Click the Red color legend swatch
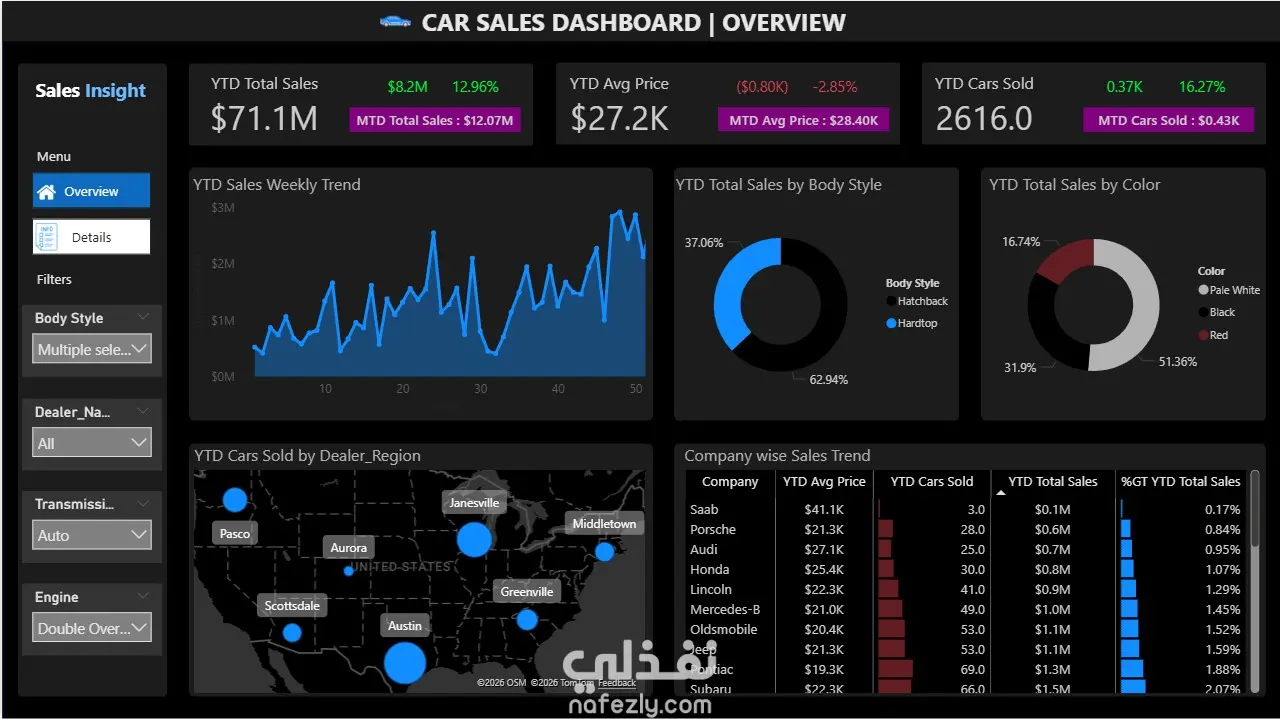This screenshot has height=719, width=1280. [x=1203, y=335]
